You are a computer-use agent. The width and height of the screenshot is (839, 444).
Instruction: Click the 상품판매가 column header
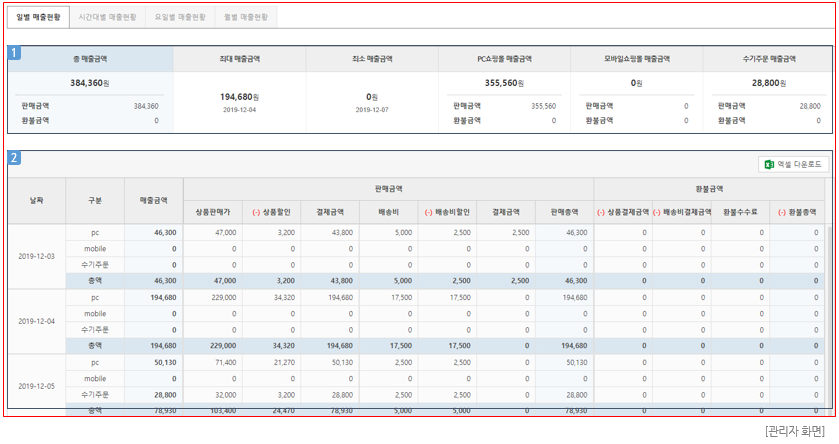pyautogui.click(x=212, y=212)
